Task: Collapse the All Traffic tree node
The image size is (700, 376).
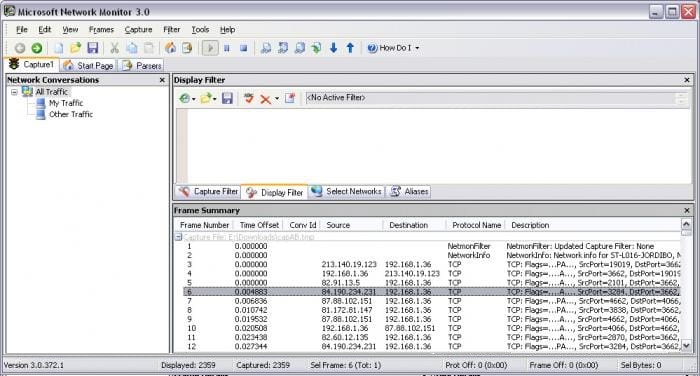Action: click(14, 92)
